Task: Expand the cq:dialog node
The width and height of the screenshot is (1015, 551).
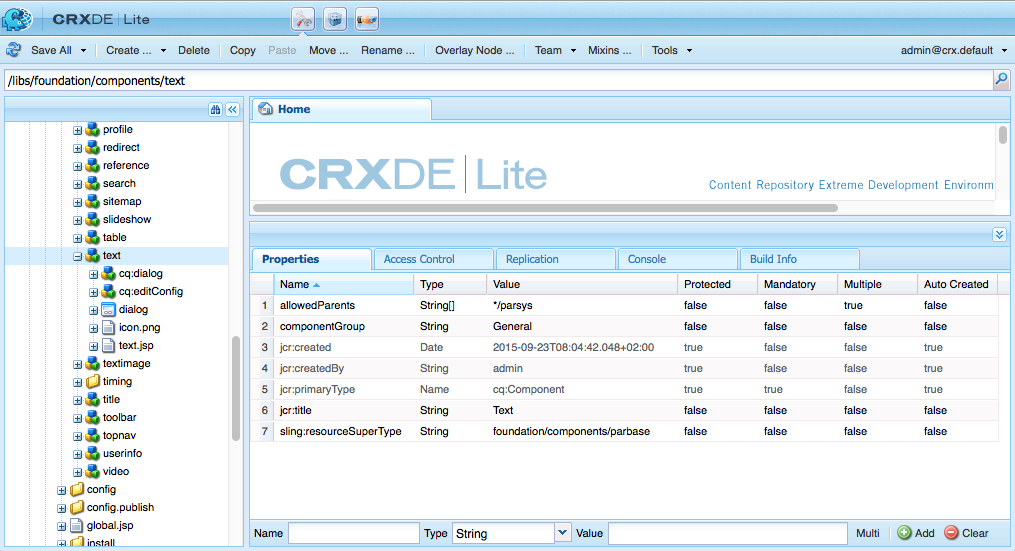Action: (93, 275)
